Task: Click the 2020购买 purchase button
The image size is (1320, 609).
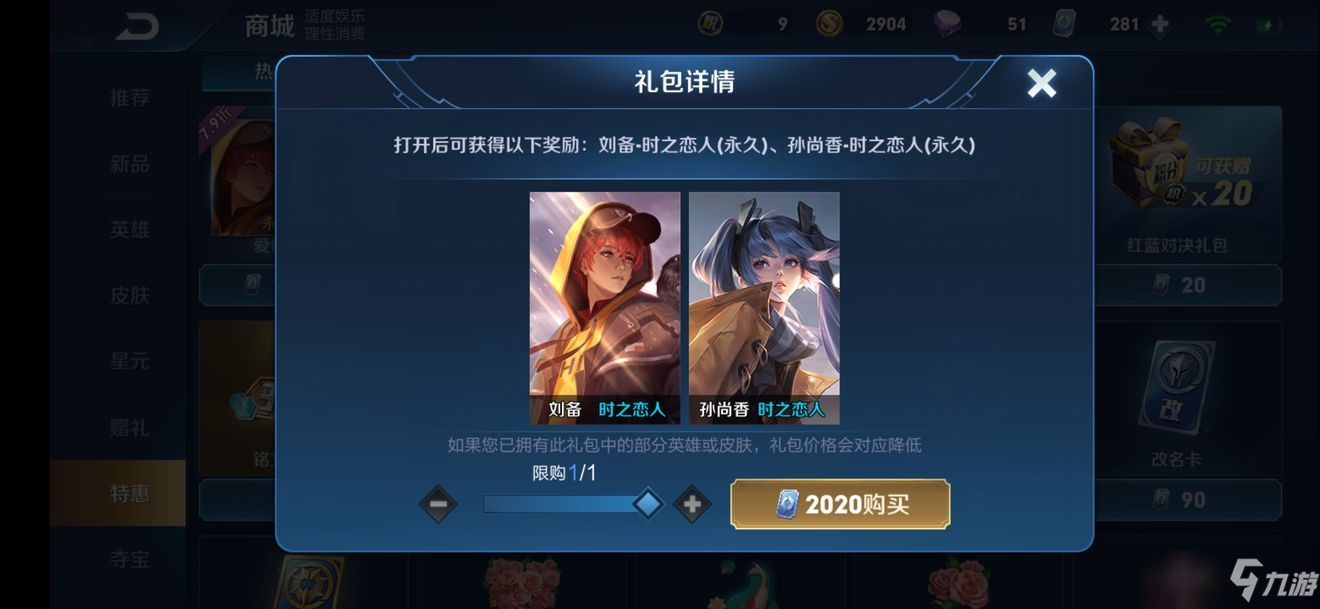Action: click(840, 504)
